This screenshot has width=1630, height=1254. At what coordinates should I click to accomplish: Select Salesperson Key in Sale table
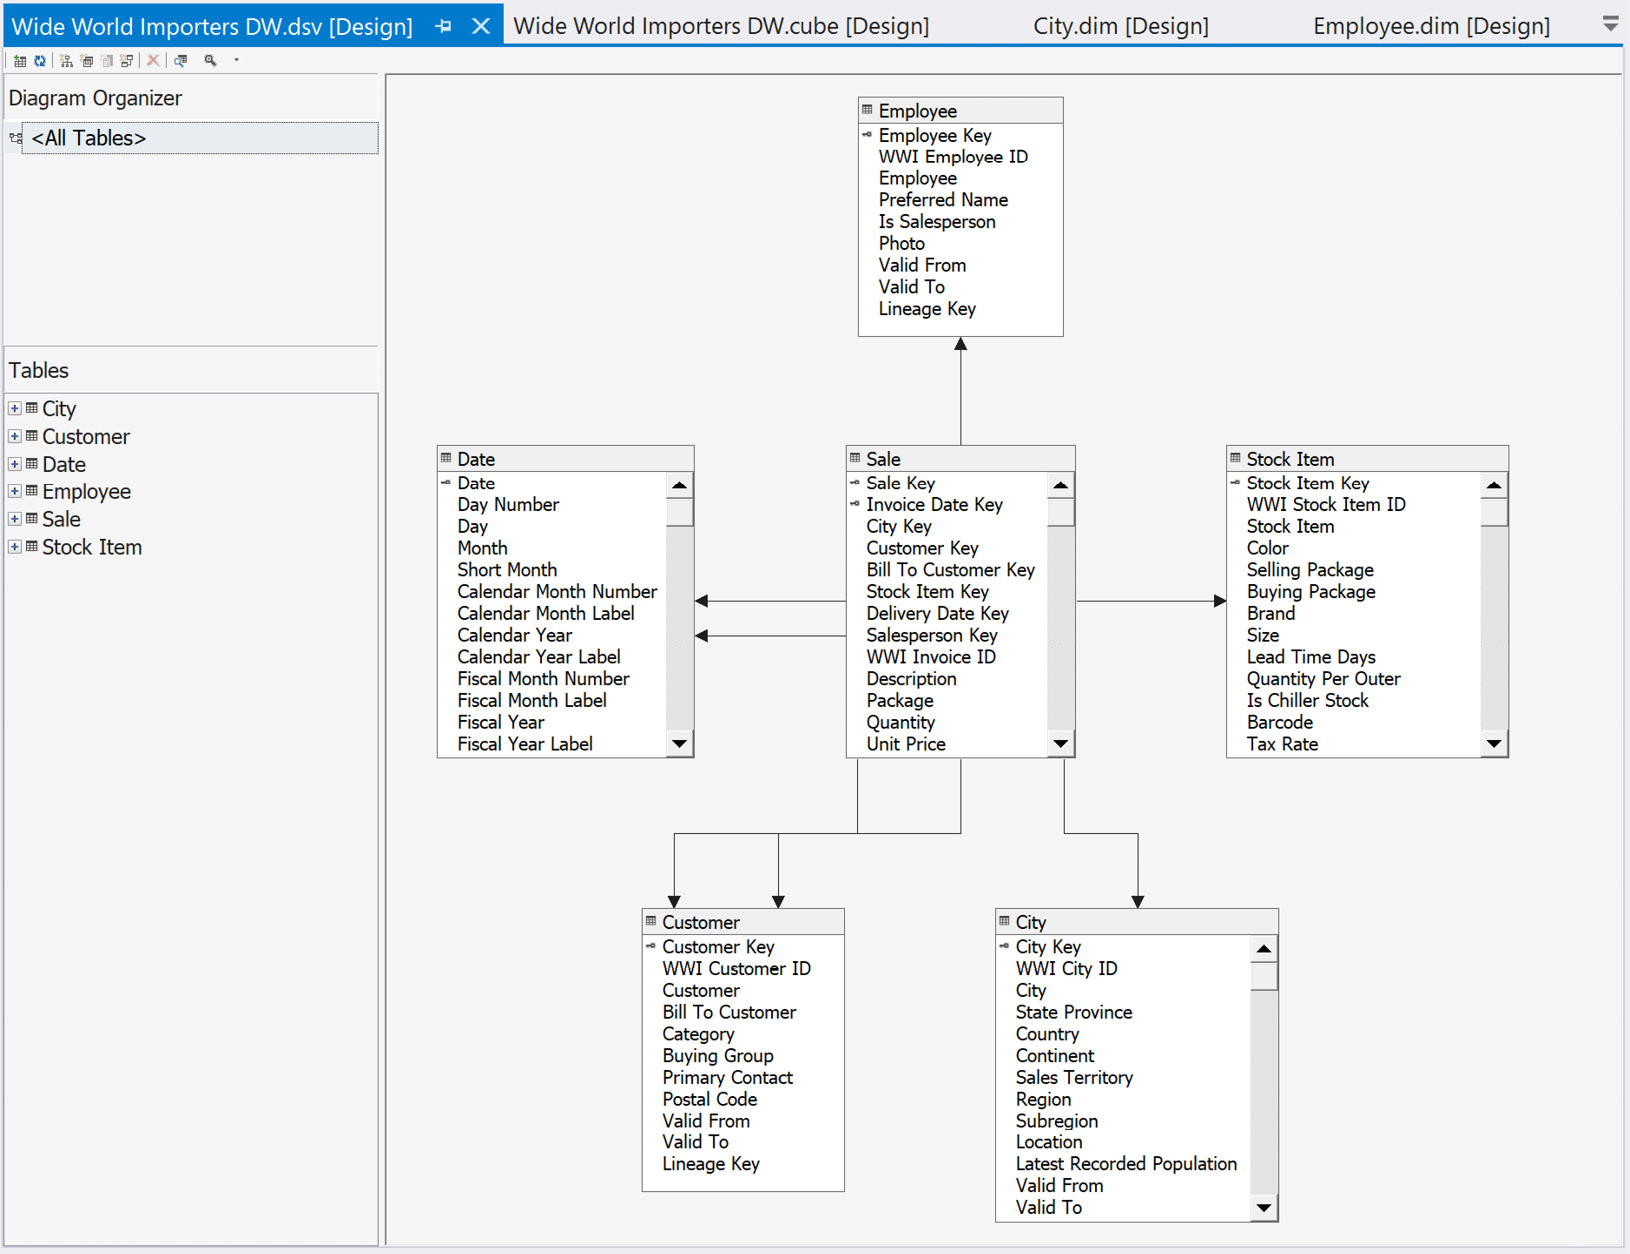point(932,636)
